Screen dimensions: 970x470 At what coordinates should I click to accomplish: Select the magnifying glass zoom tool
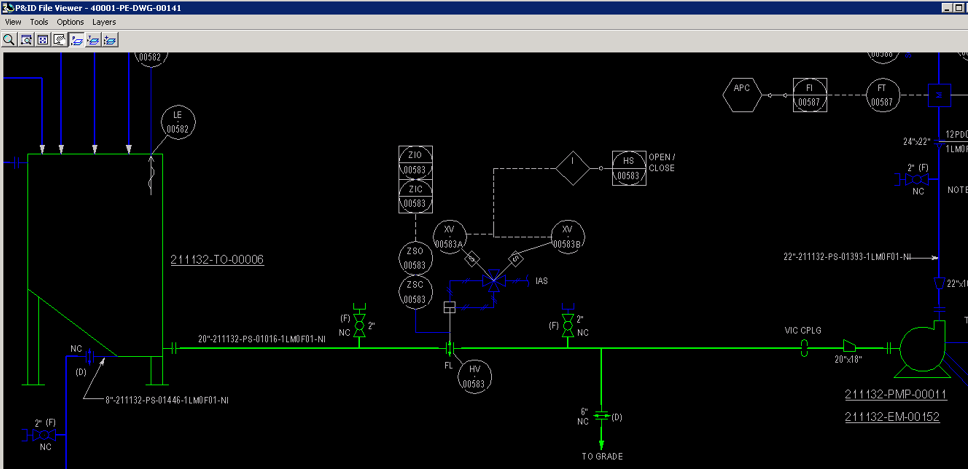[9, 40]
